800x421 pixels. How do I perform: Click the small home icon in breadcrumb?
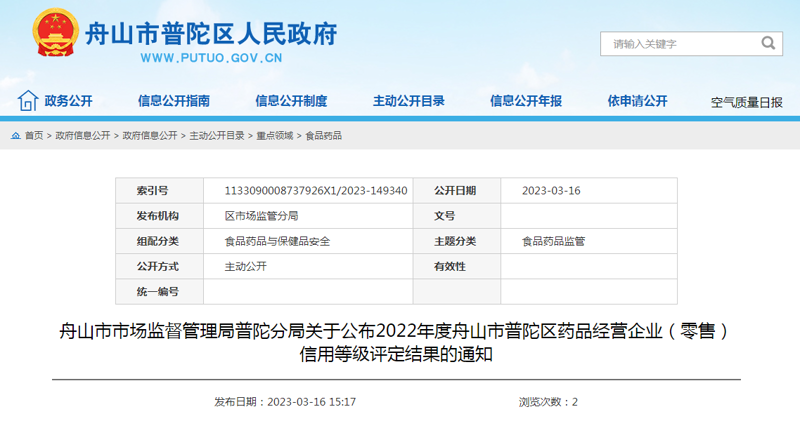16,136
